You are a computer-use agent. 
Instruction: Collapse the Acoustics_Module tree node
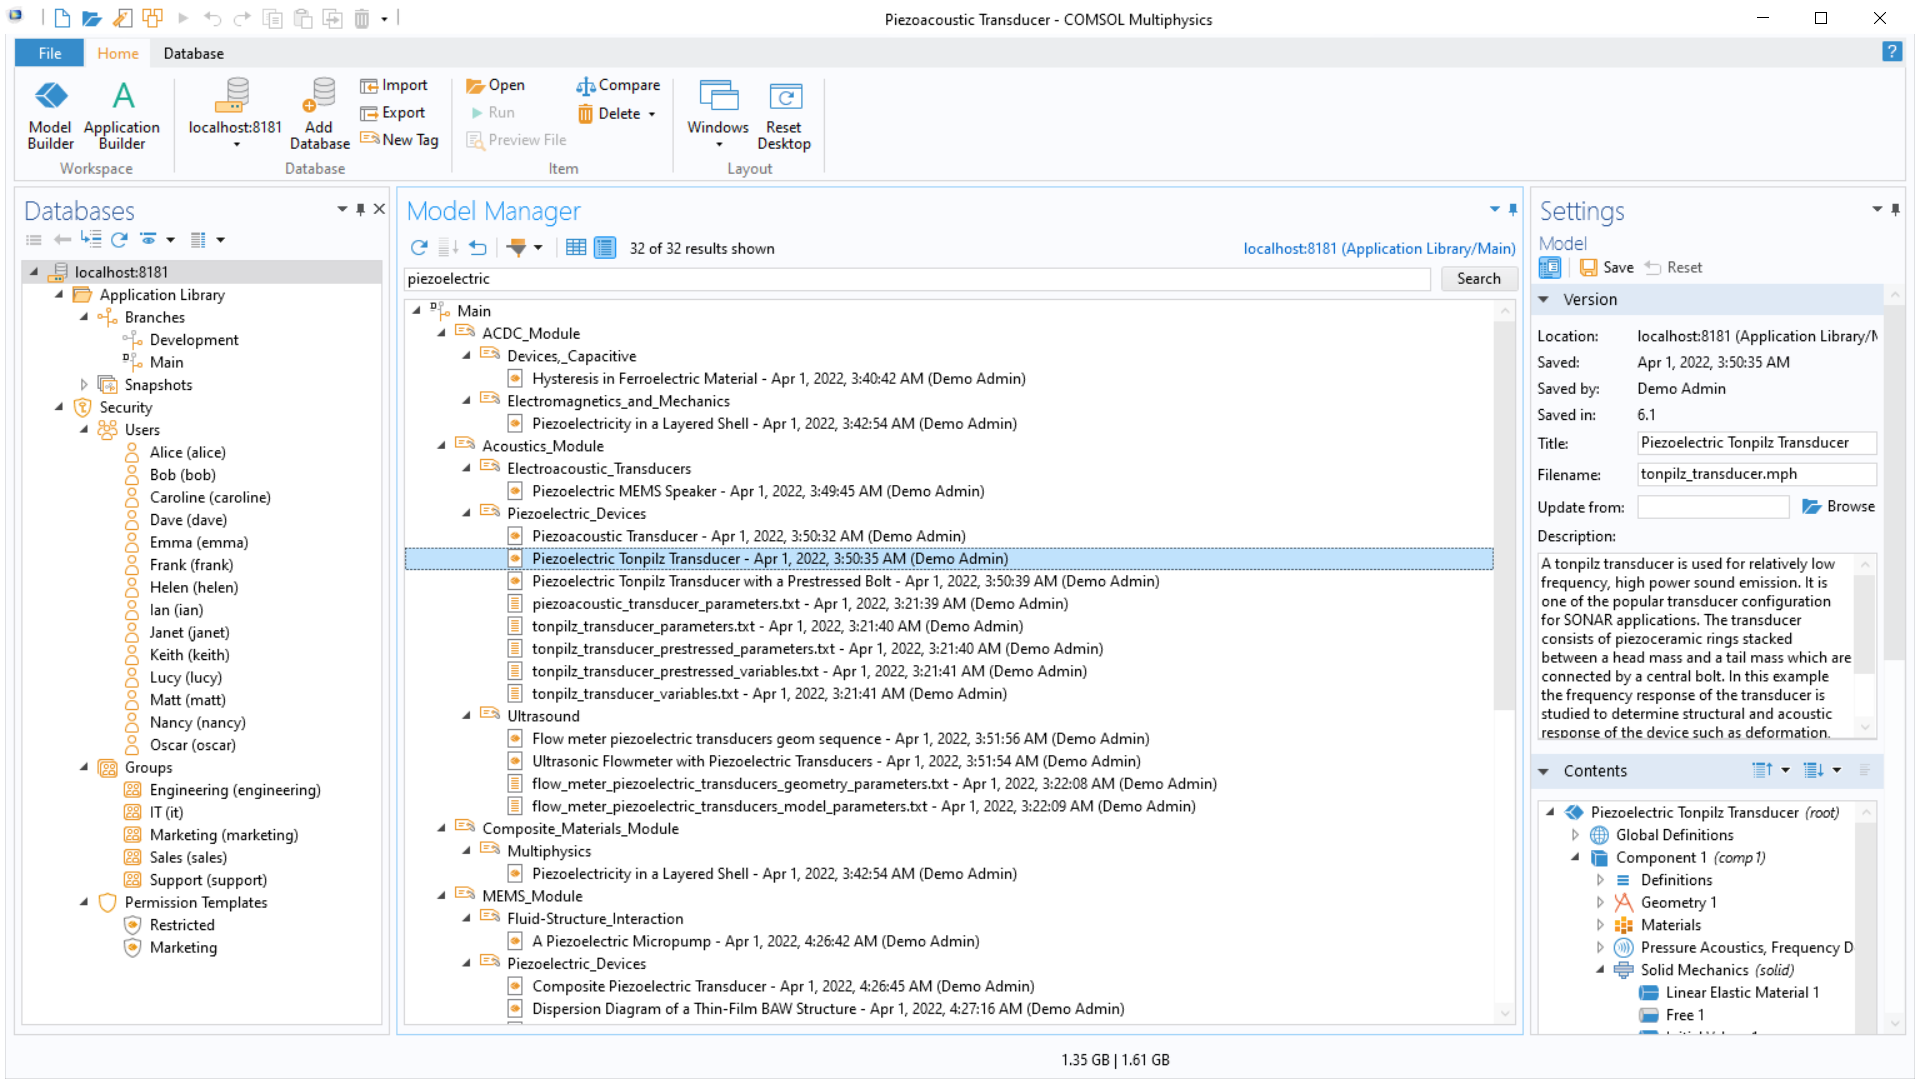(x=442, y=446)
